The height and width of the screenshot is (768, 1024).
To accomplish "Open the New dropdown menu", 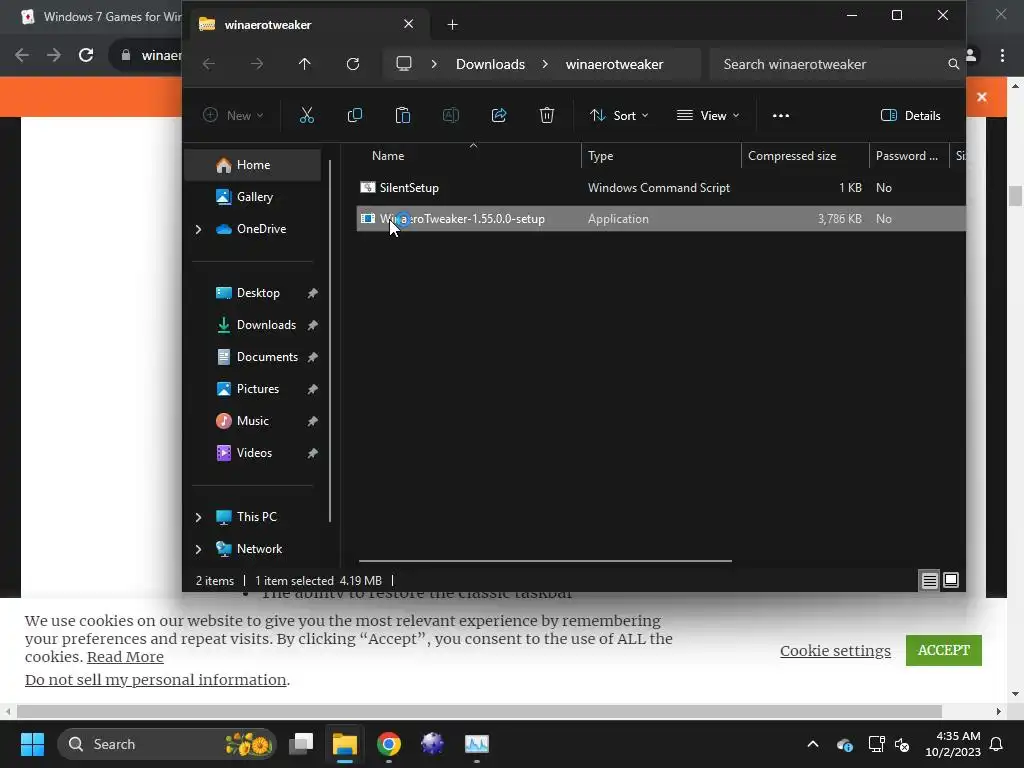I will 232,116.
